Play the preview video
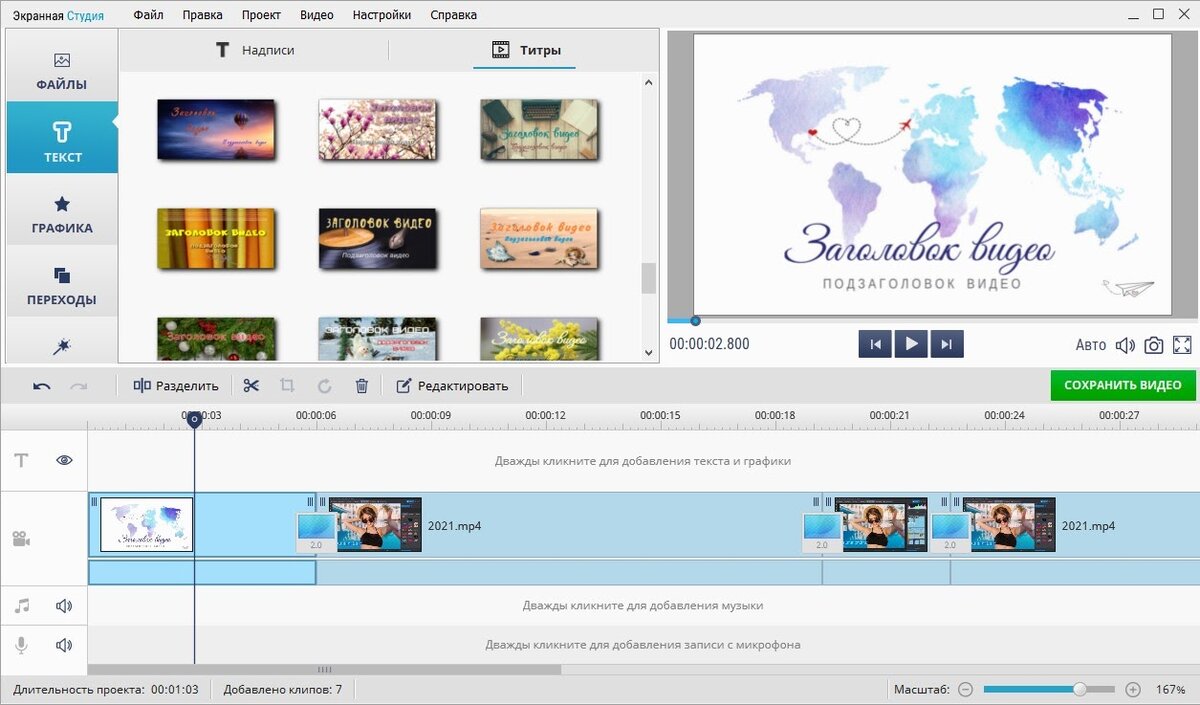This screenshot has width=1200, height=705. pos(911,344)
